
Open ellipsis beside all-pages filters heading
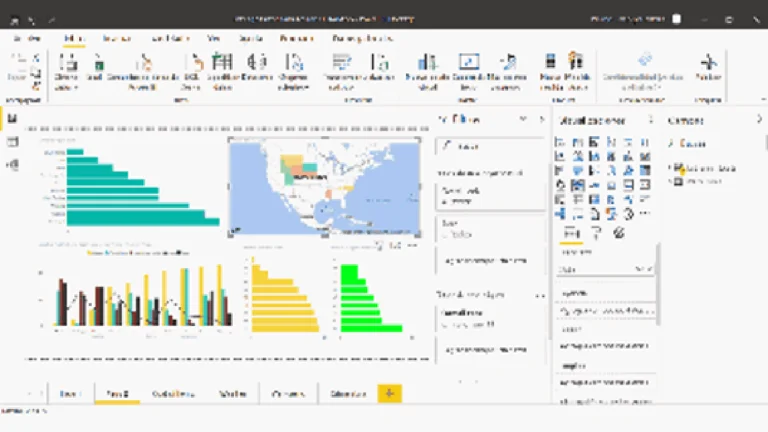(540, 295)
